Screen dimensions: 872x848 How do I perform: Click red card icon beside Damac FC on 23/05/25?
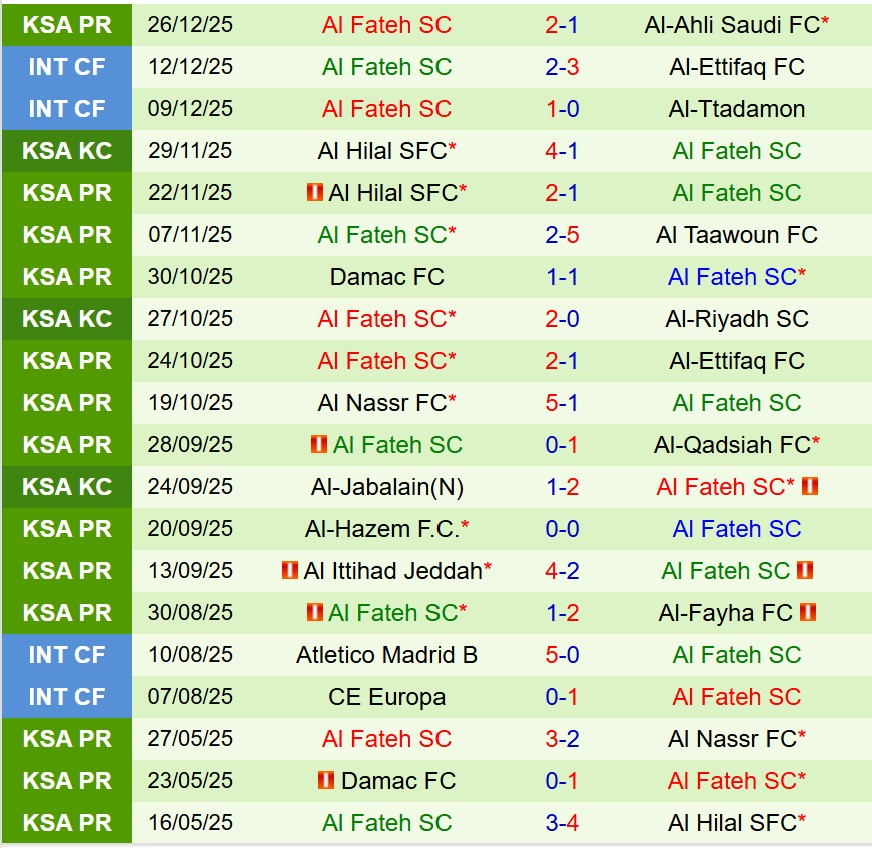tap(326, 781)
